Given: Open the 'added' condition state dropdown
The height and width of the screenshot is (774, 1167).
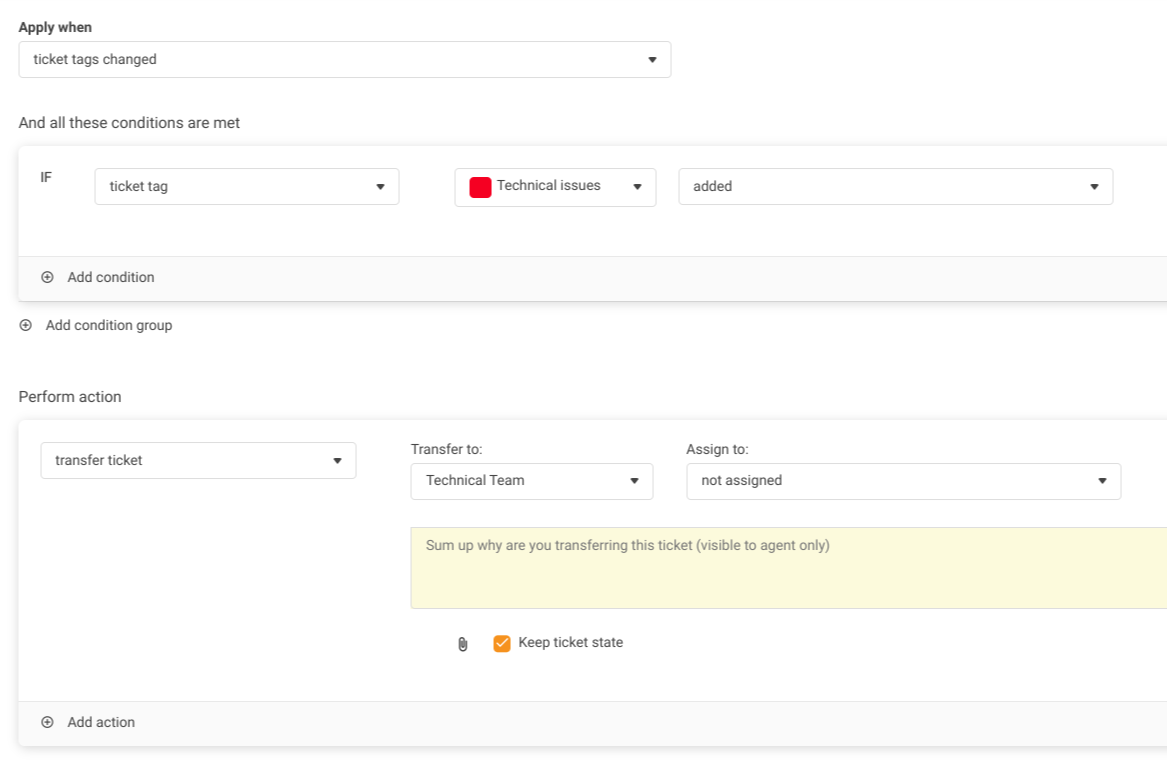Looking at the screenshot, I should coord(895,187).
